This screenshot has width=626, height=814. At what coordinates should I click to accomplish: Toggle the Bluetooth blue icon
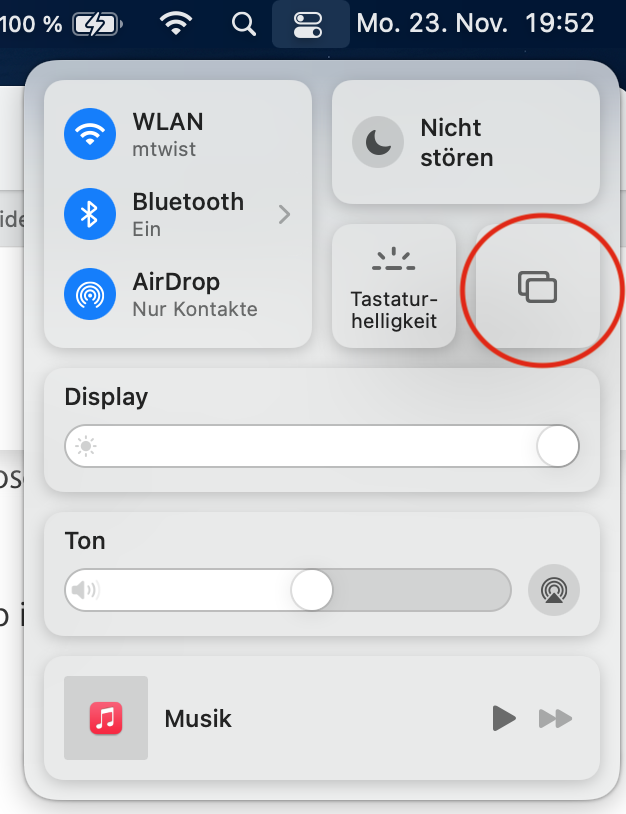(x=90, y=214)
